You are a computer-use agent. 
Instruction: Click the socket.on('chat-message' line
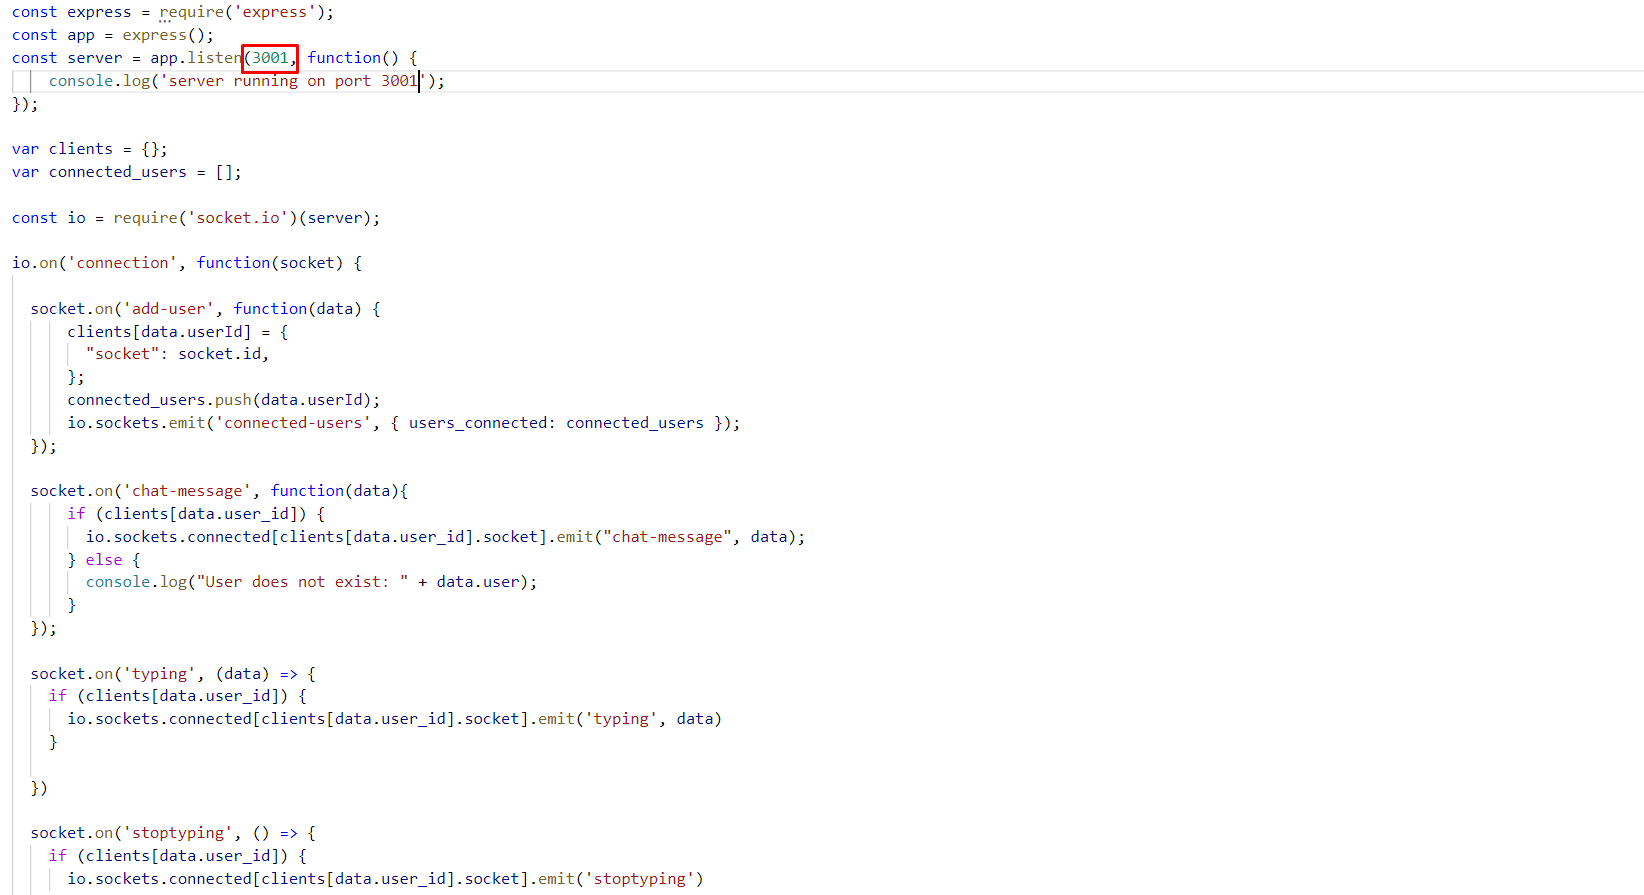point(219,491)
